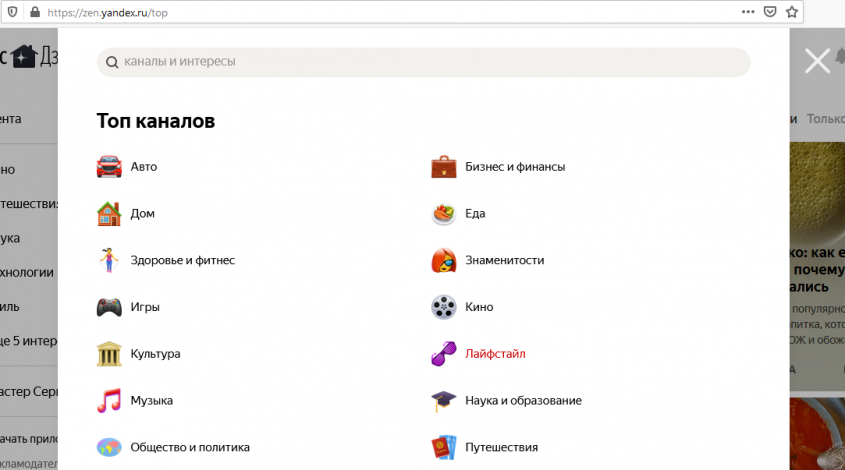Screen dimensions: 845x470
Task: Bookmark this page with the star icon
Action: (x=792, y=12)
